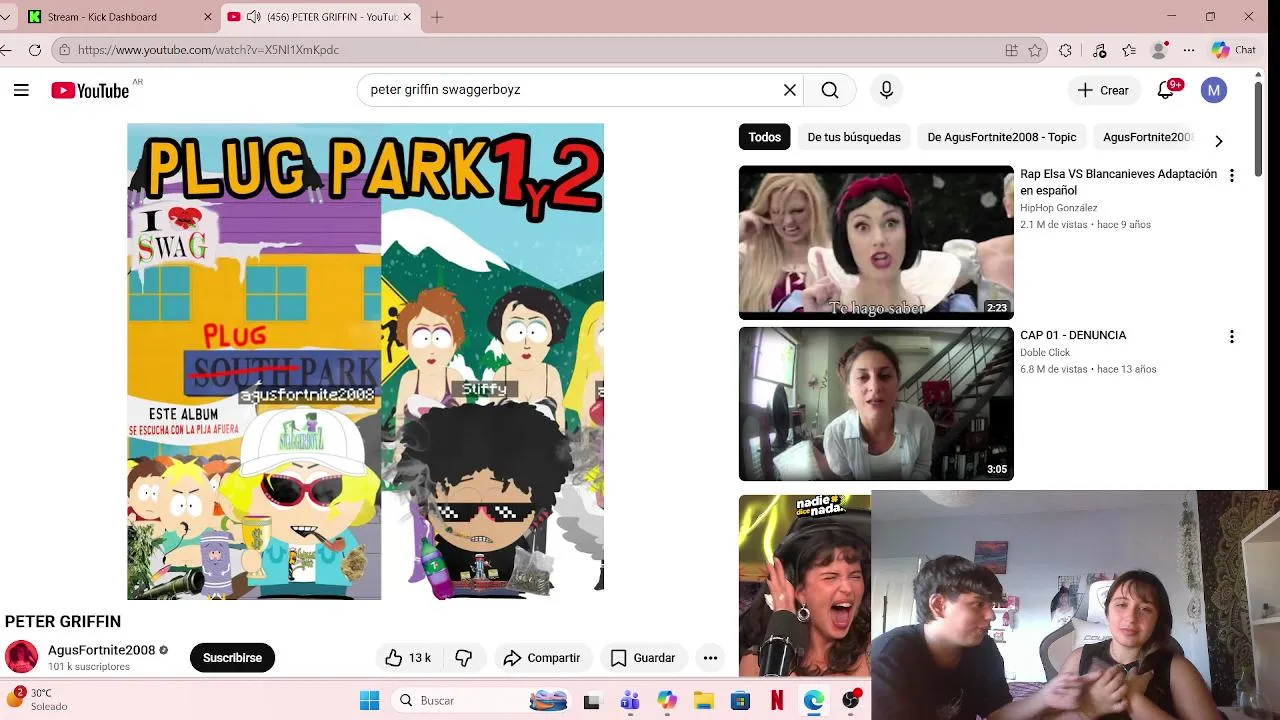Dislike the video with thumbs down
Image resolution: width=1280 pixels, height=720 pixels.
pyautogui.click(x=463, y=657)
